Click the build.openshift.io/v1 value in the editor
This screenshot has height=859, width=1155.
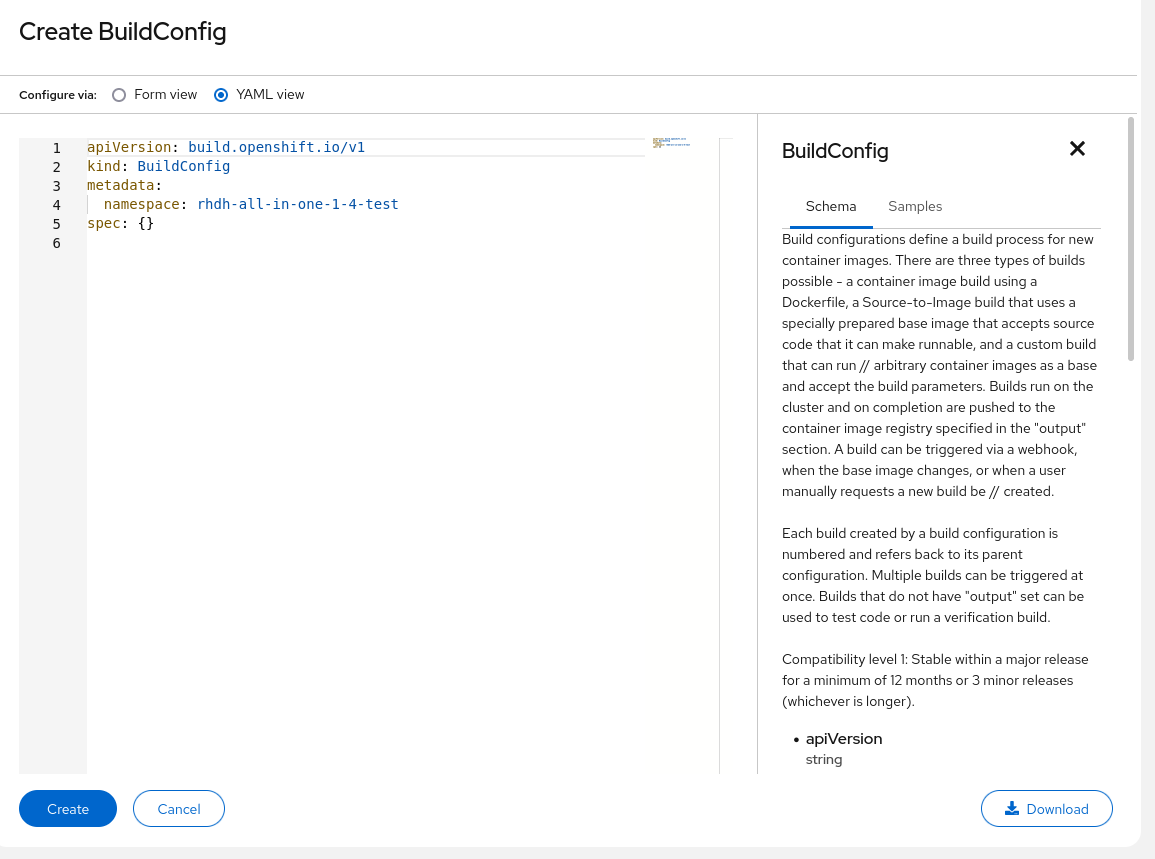tap(276, 148)
